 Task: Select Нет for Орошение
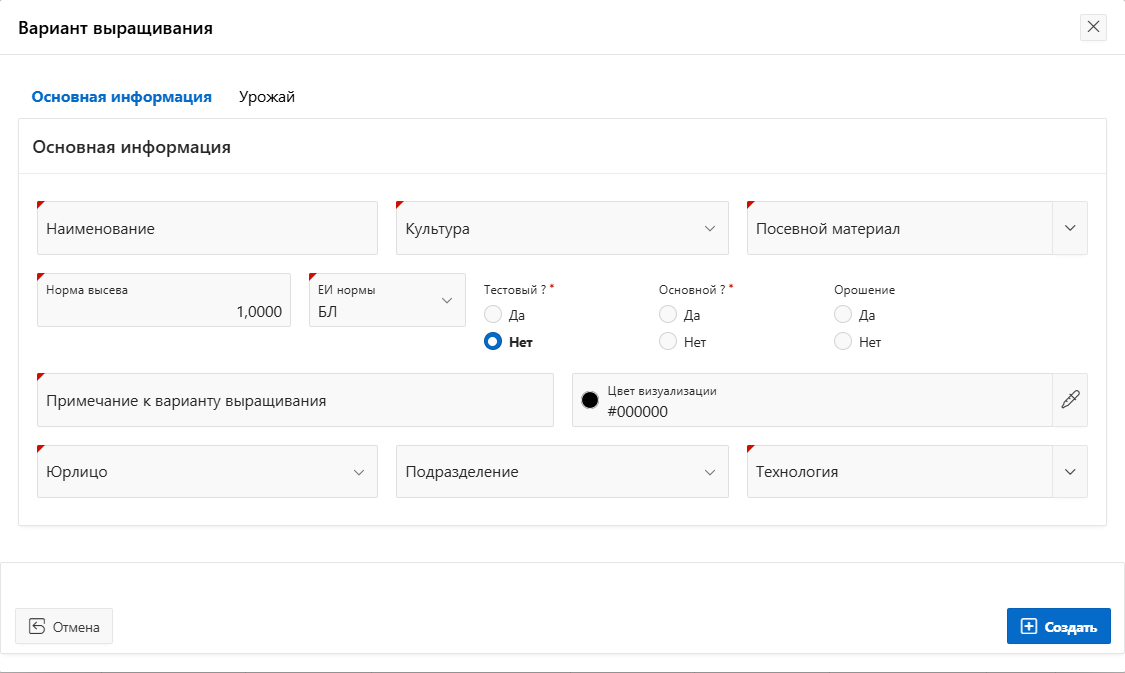click(843, 341)
